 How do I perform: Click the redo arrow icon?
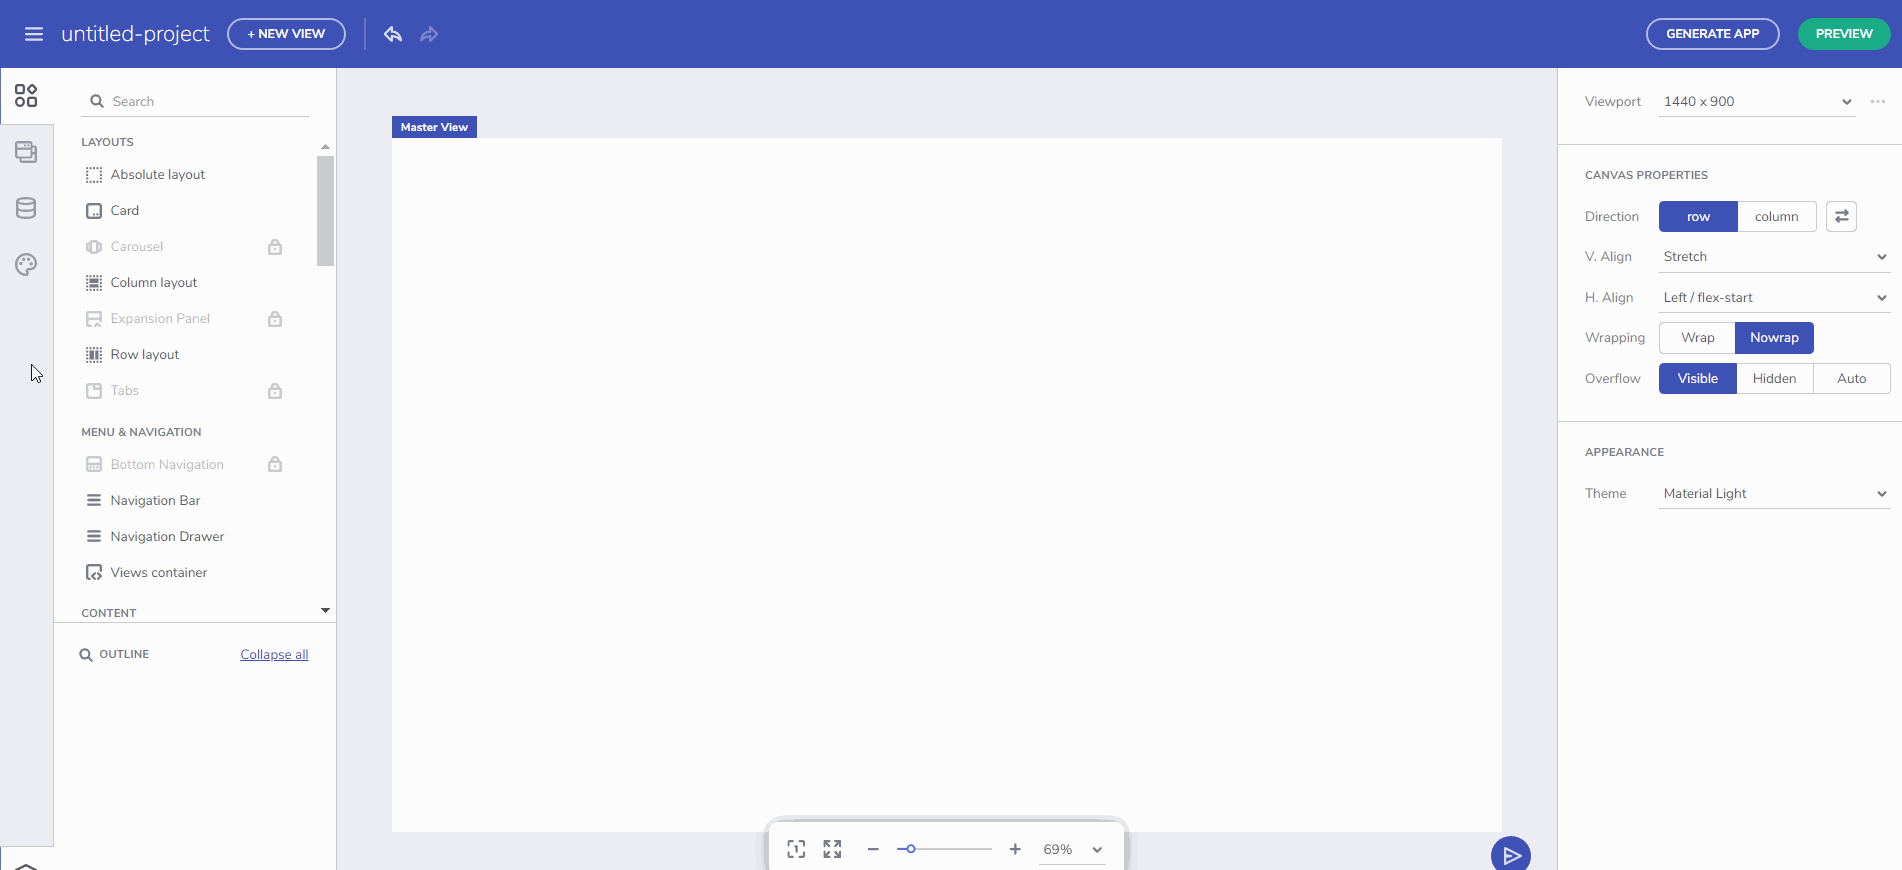(429, 34)
